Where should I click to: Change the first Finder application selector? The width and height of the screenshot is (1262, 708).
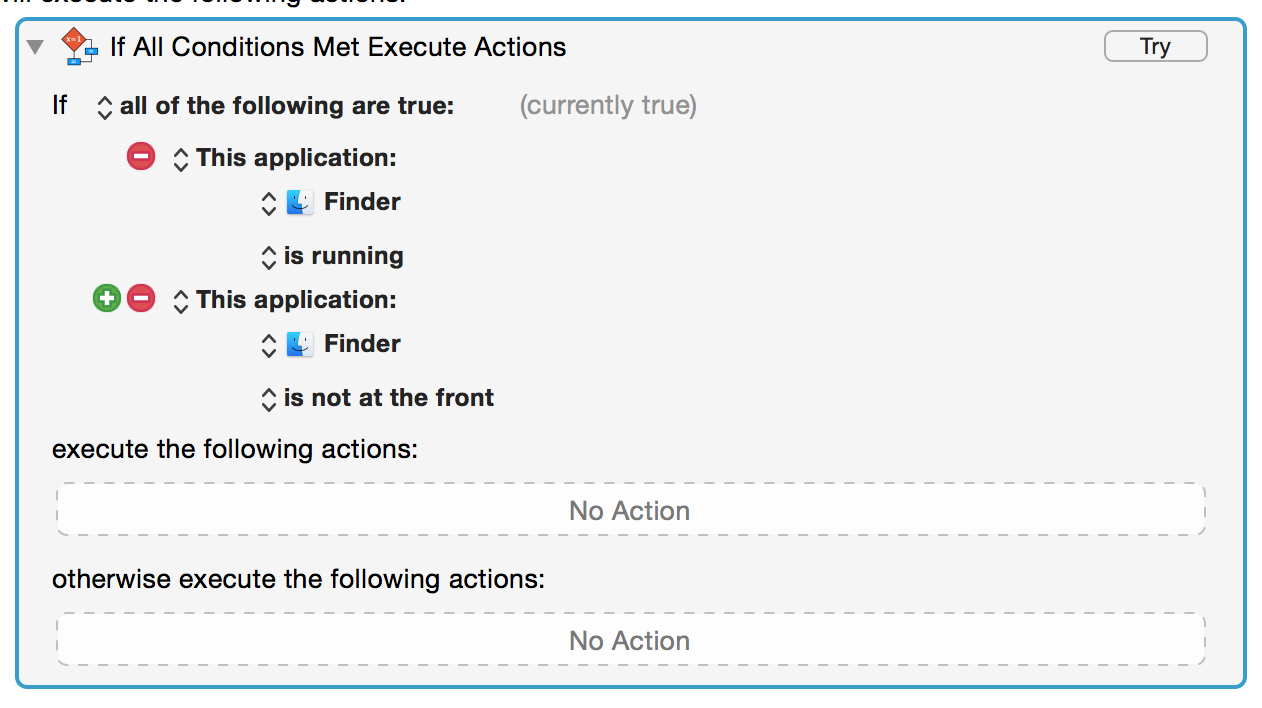(x=331, y=202)
